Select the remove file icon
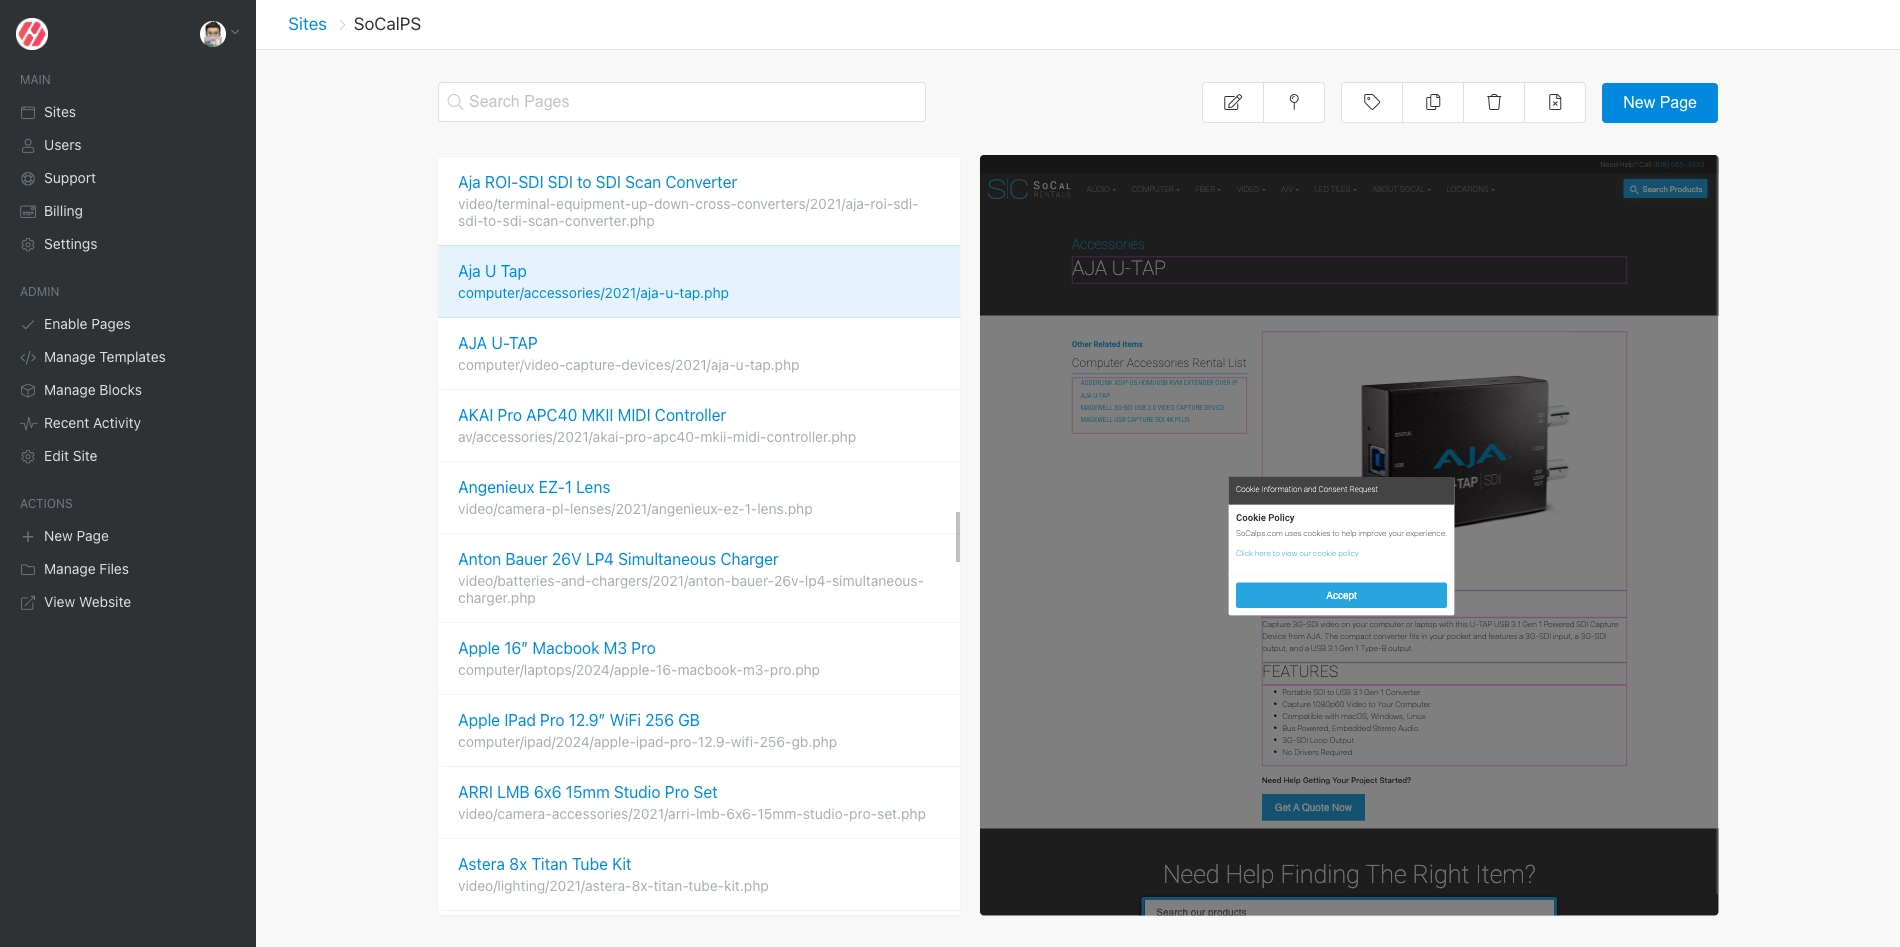This screenshot has width=1900, height=947. (x=1555, y=102)
